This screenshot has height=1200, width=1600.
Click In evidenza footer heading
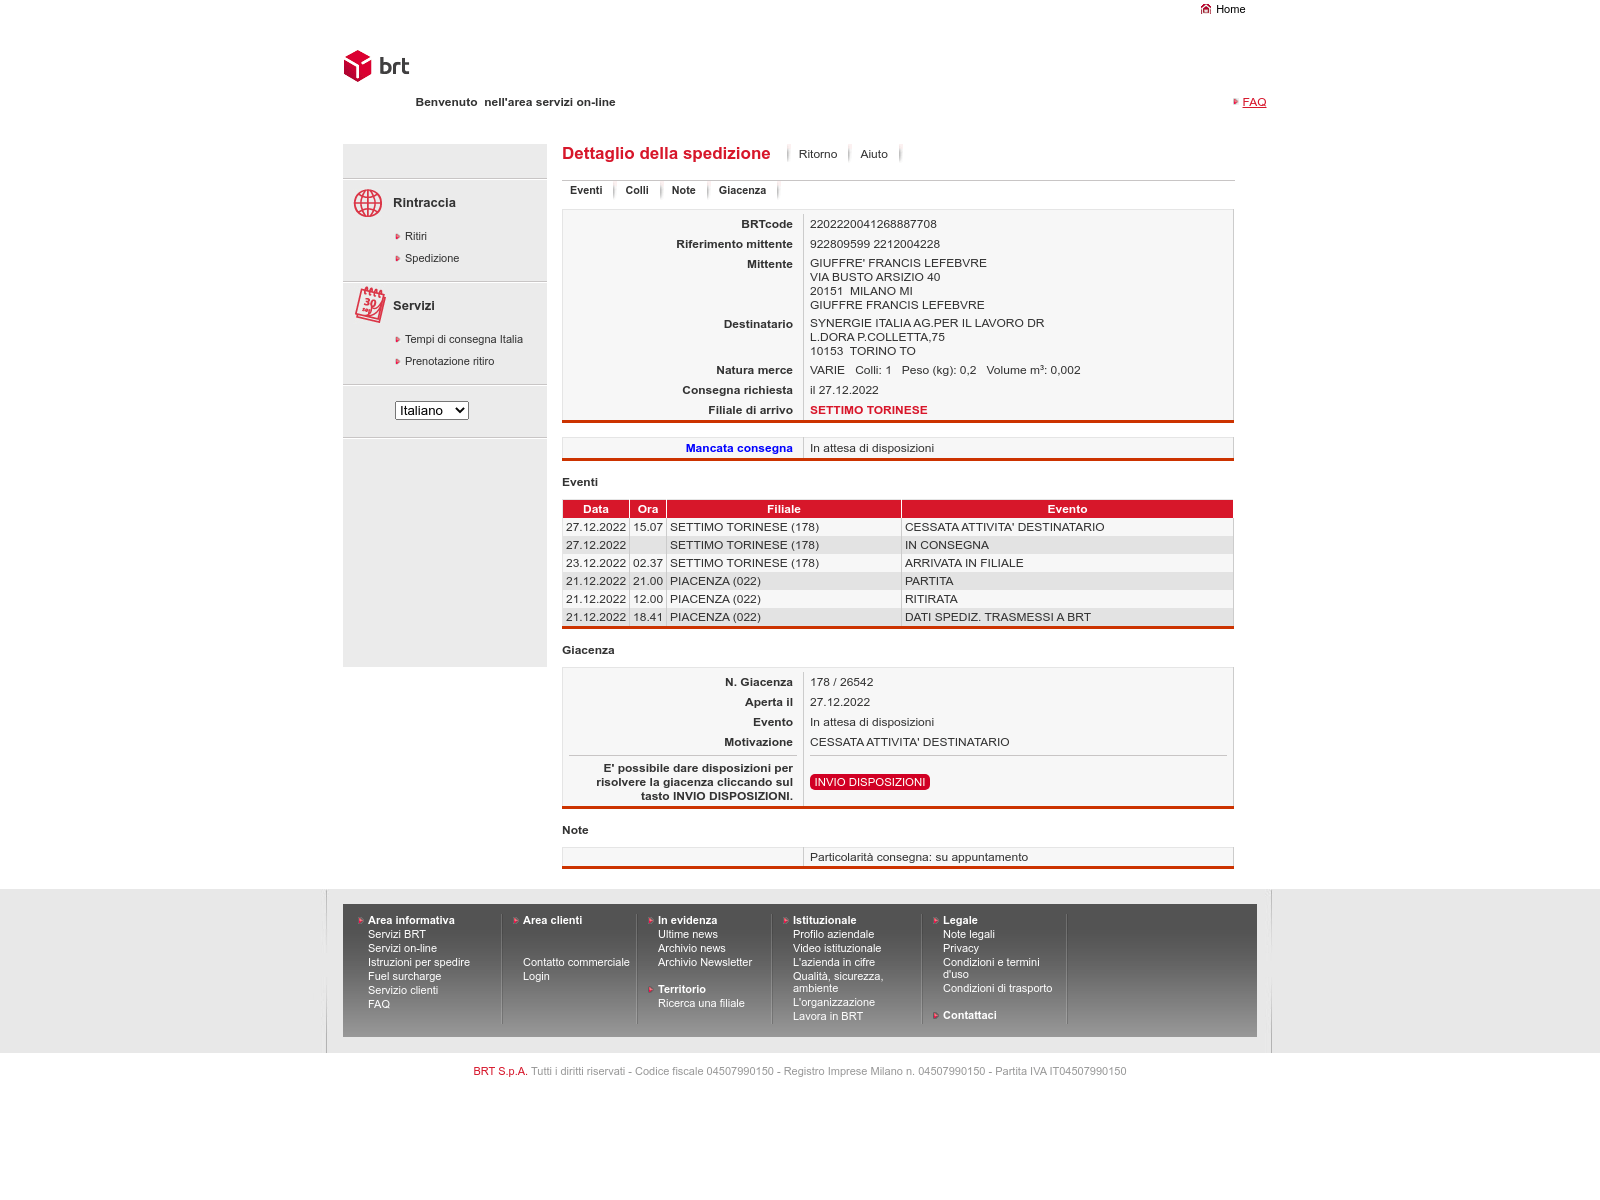pyautogui.click(x=687, y=920)
